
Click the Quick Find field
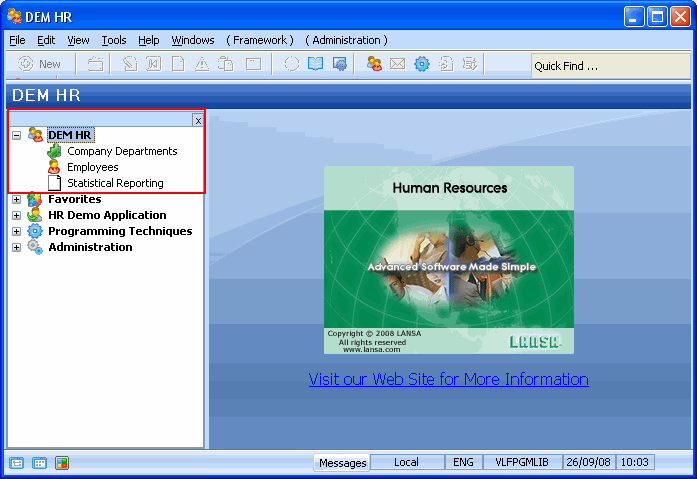(x=610, y=66)
